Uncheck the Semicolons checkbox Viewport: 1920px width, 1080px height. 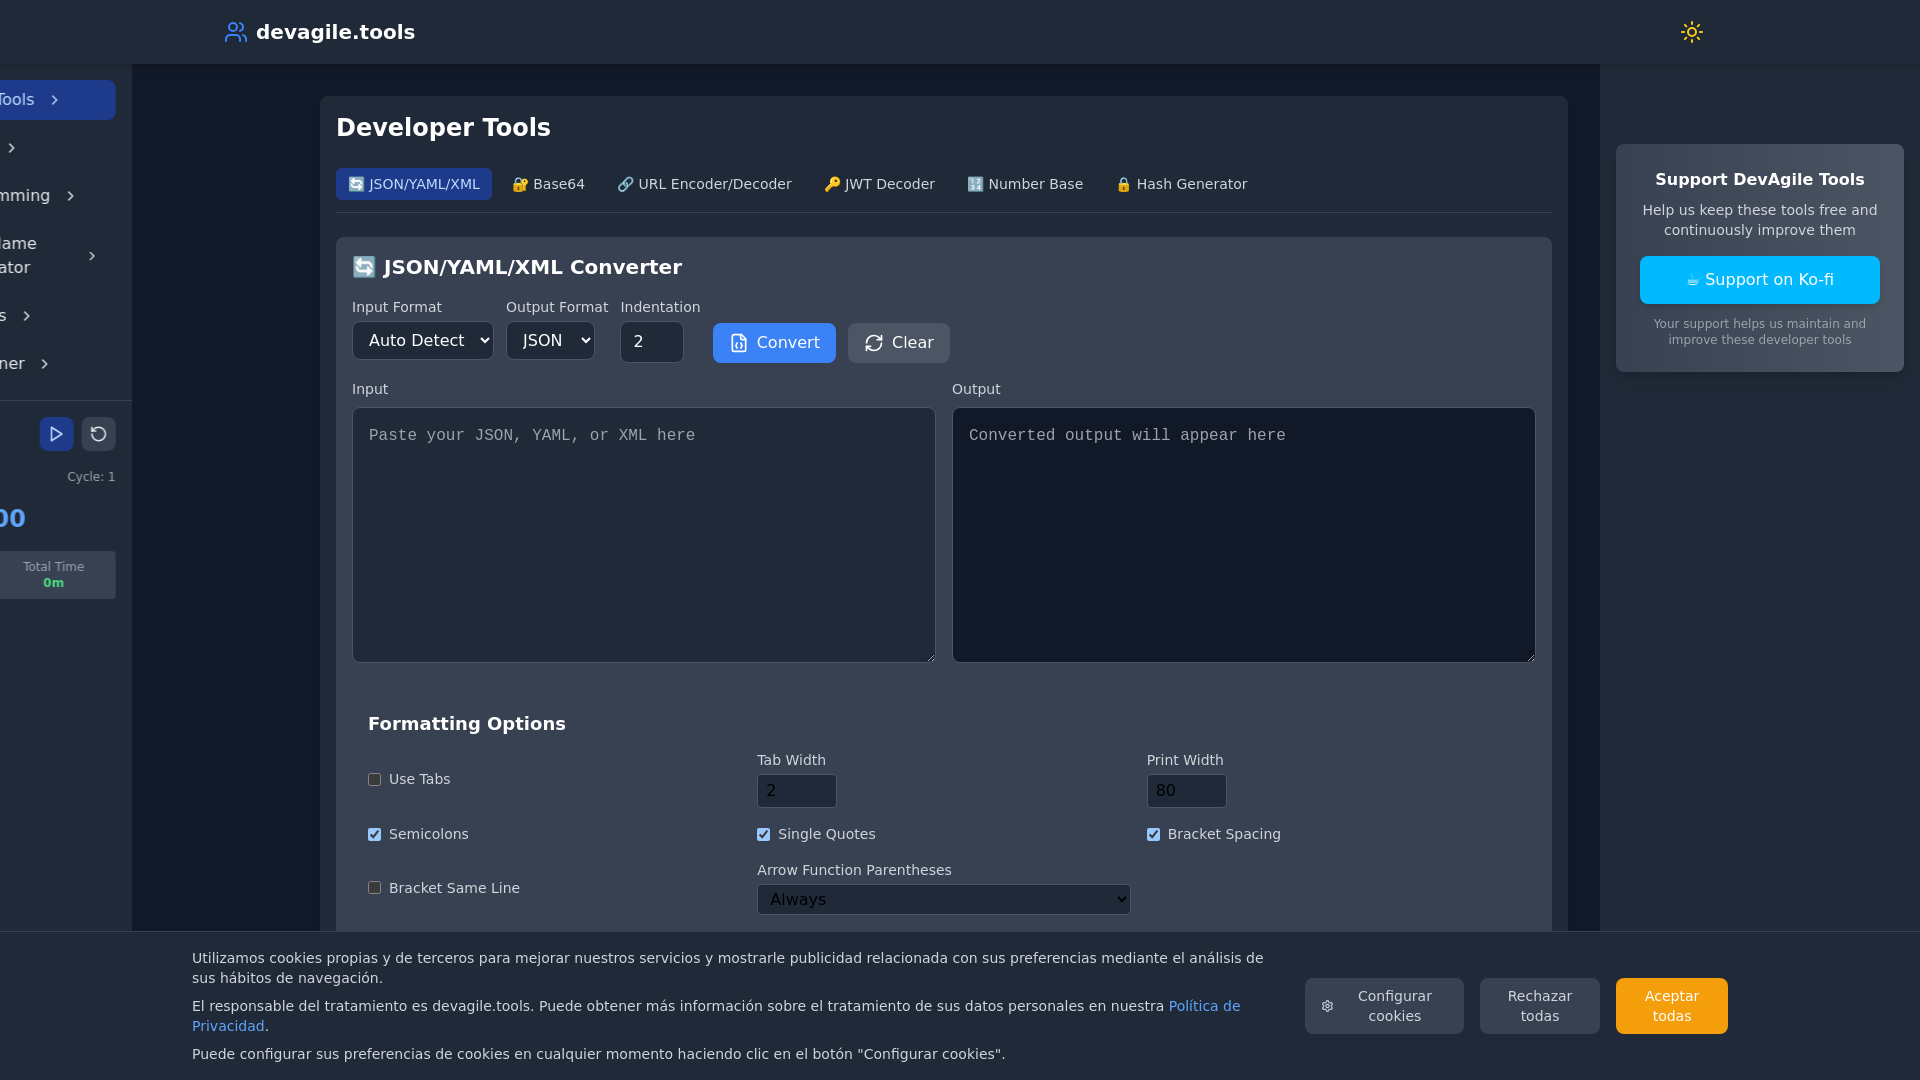point(375,835)
